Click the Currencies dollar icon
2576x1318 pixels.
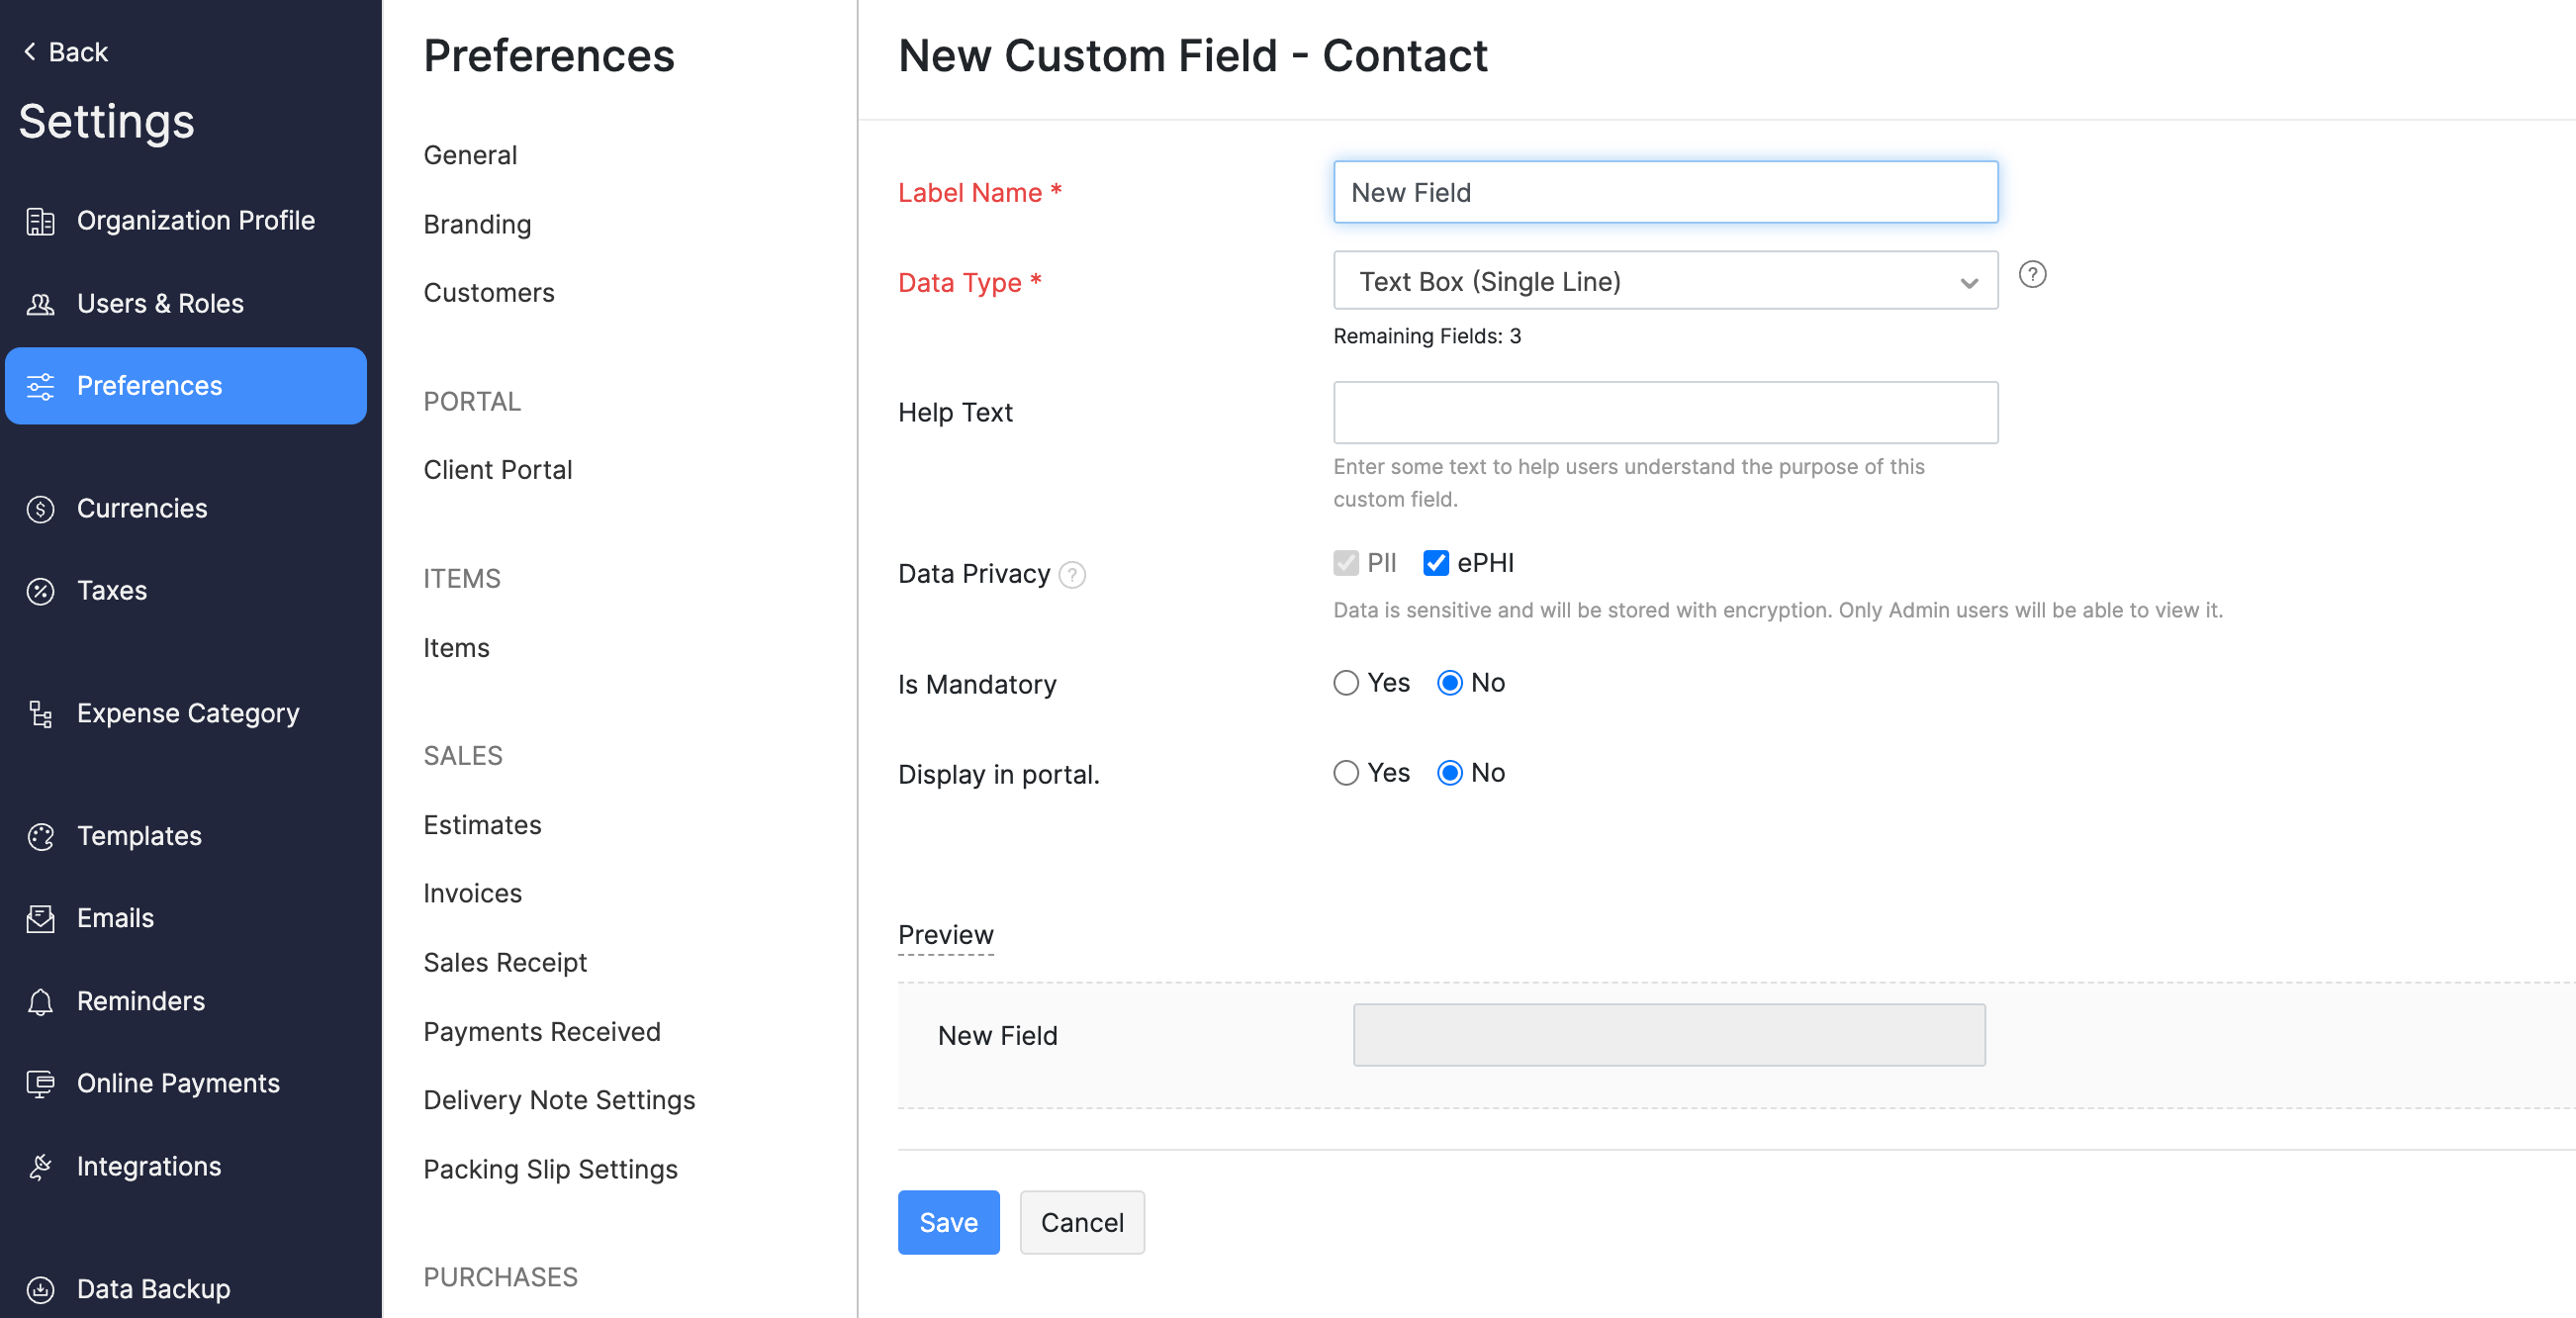40,509
